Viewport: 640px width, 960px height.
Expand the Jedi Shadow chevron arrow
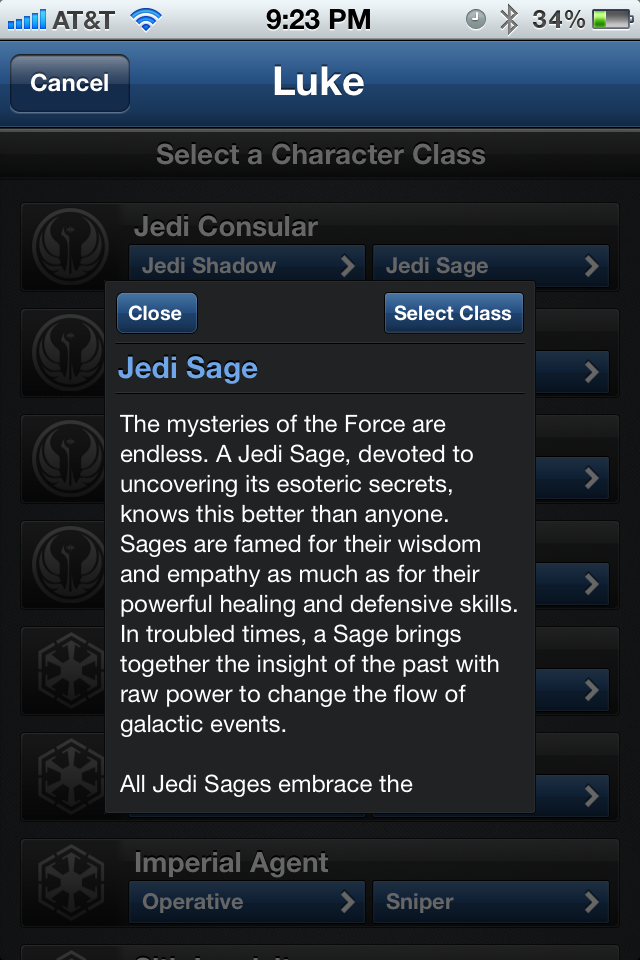347,266
